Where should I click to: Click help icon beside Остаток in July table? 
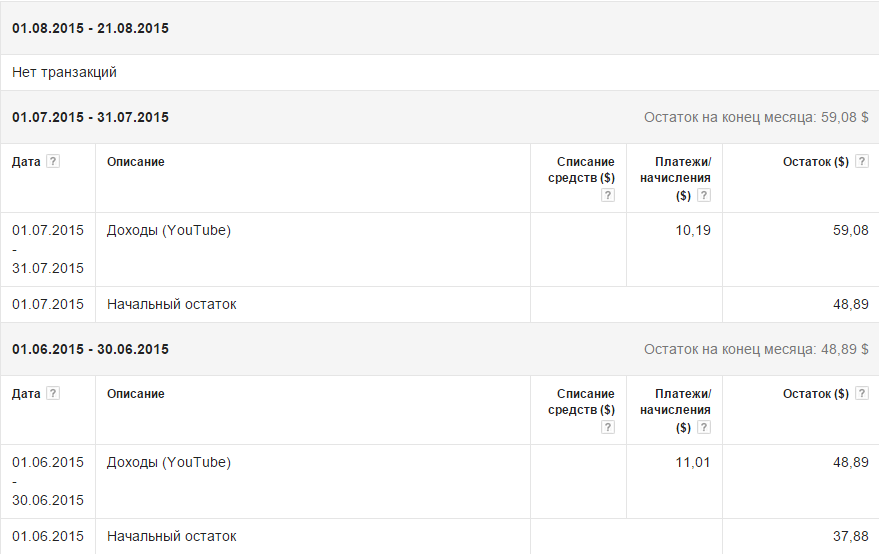(x=862, y=162)
